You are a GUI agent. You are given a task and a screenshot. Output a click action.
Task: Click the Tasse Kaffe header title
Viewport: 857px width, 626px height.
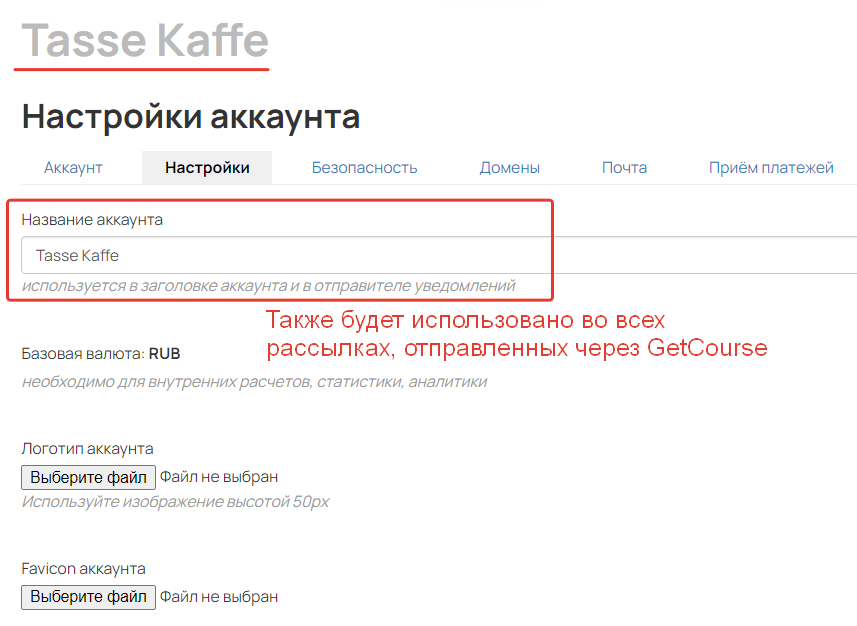pyautogui.click(x=145, y=40)
